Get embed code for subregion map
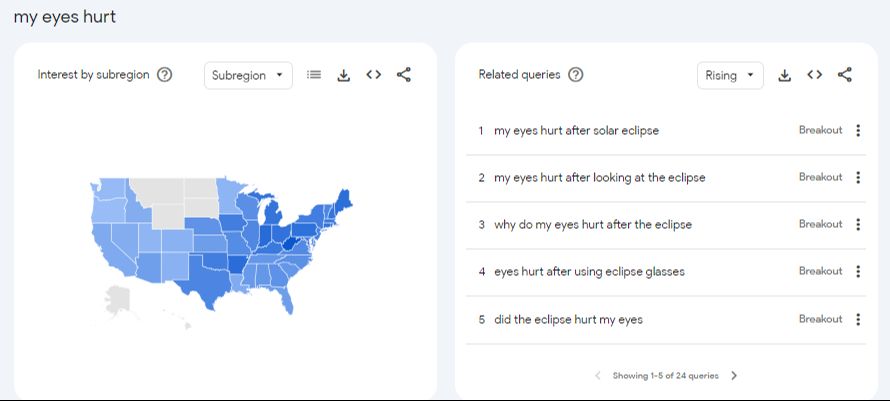 click(x=374, y=75)
